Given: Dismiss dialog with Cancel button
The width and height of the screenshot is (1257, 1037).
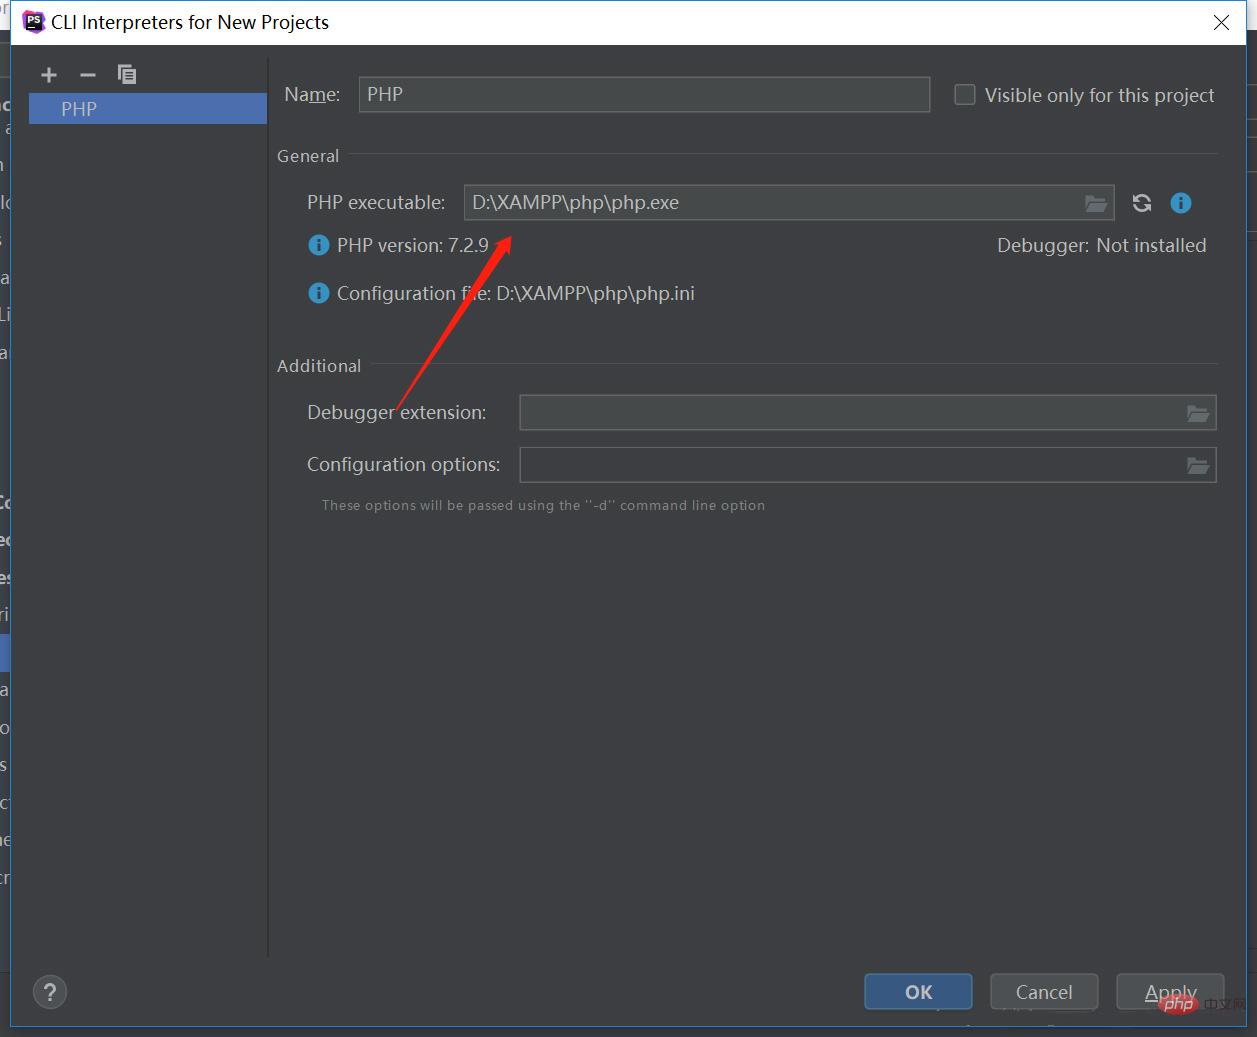Looking at the screenshot, I should [1044, 992].
